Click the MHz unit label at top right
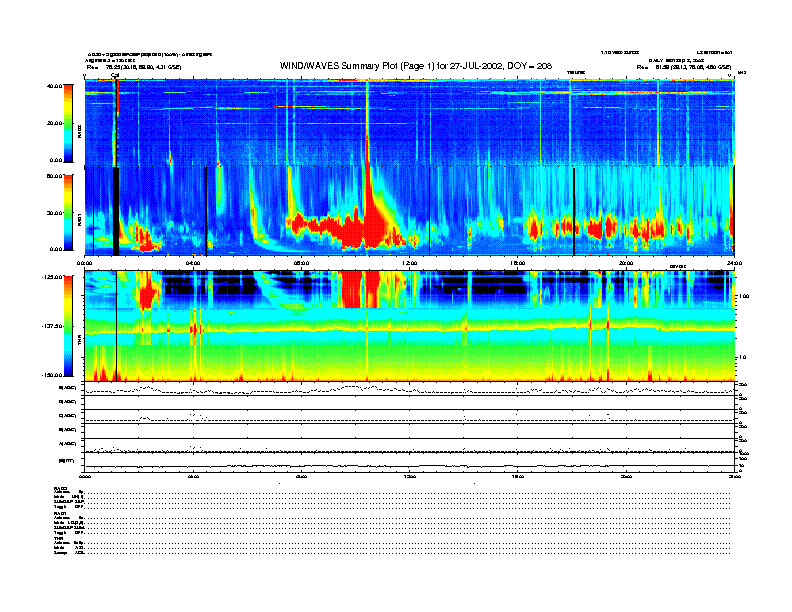The width and height of the screenshot is (792, 612). (x=742, y=73)
